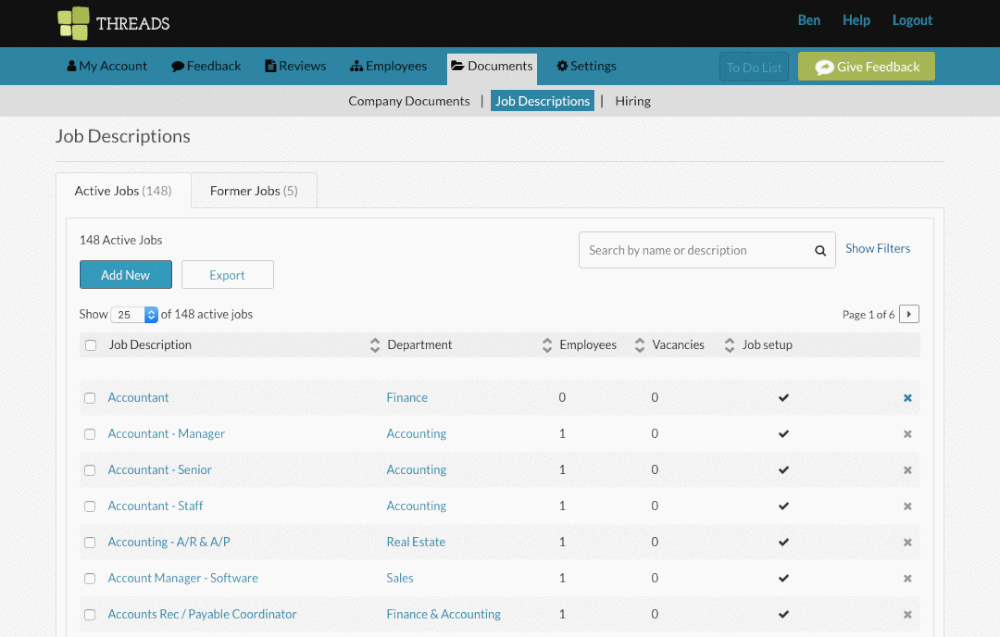This screenshot has height=637, width=1000.
Task: Switch to Former Jobs tab
Action: click(254, 191)
